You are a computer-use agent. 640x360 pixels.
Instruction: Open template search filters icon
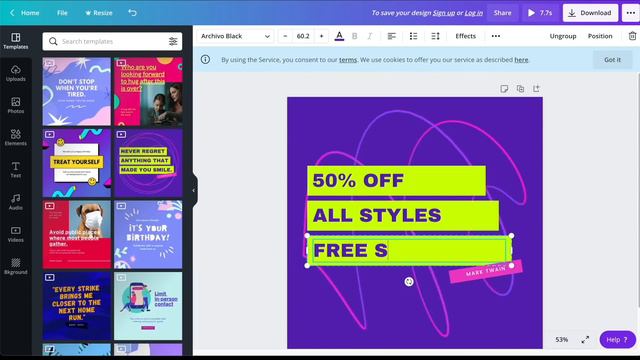[x=173, y=41]
